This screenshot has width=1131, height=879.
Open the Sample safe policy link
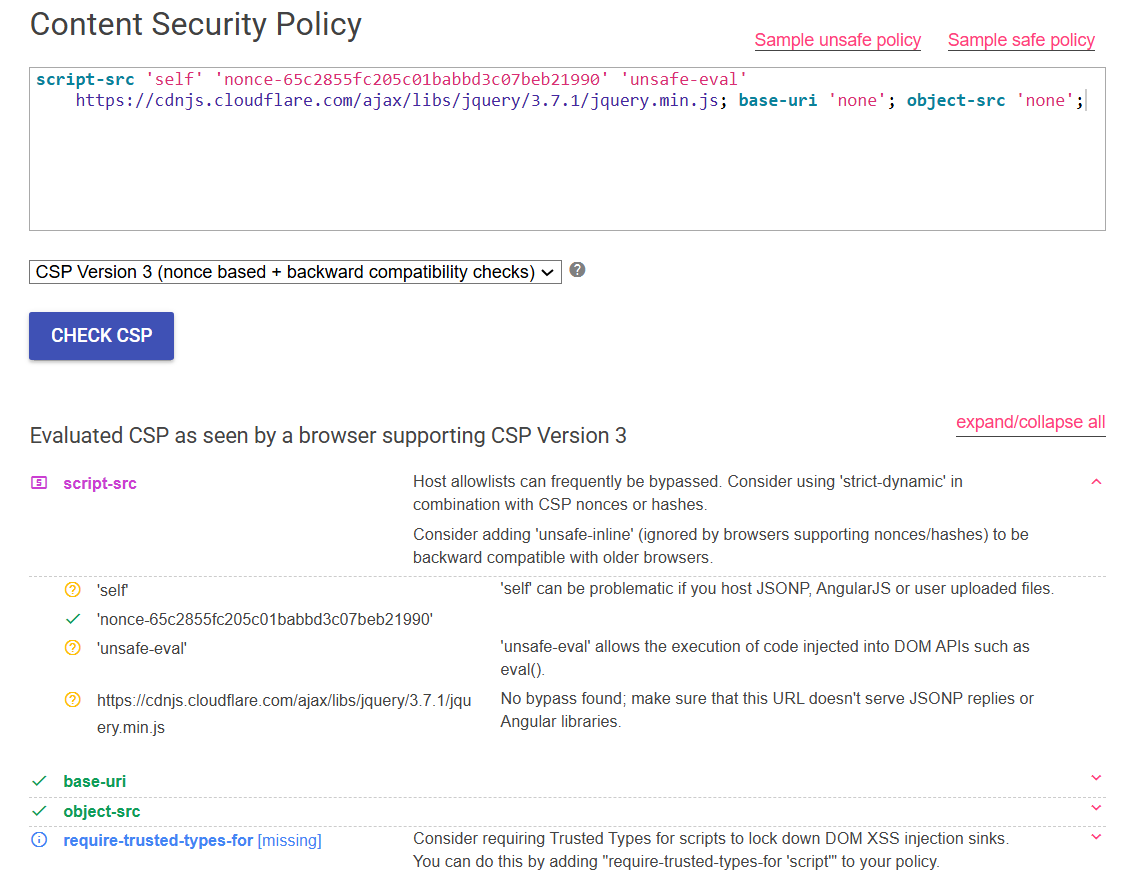pyautogui.click(x=1021, y=40)
